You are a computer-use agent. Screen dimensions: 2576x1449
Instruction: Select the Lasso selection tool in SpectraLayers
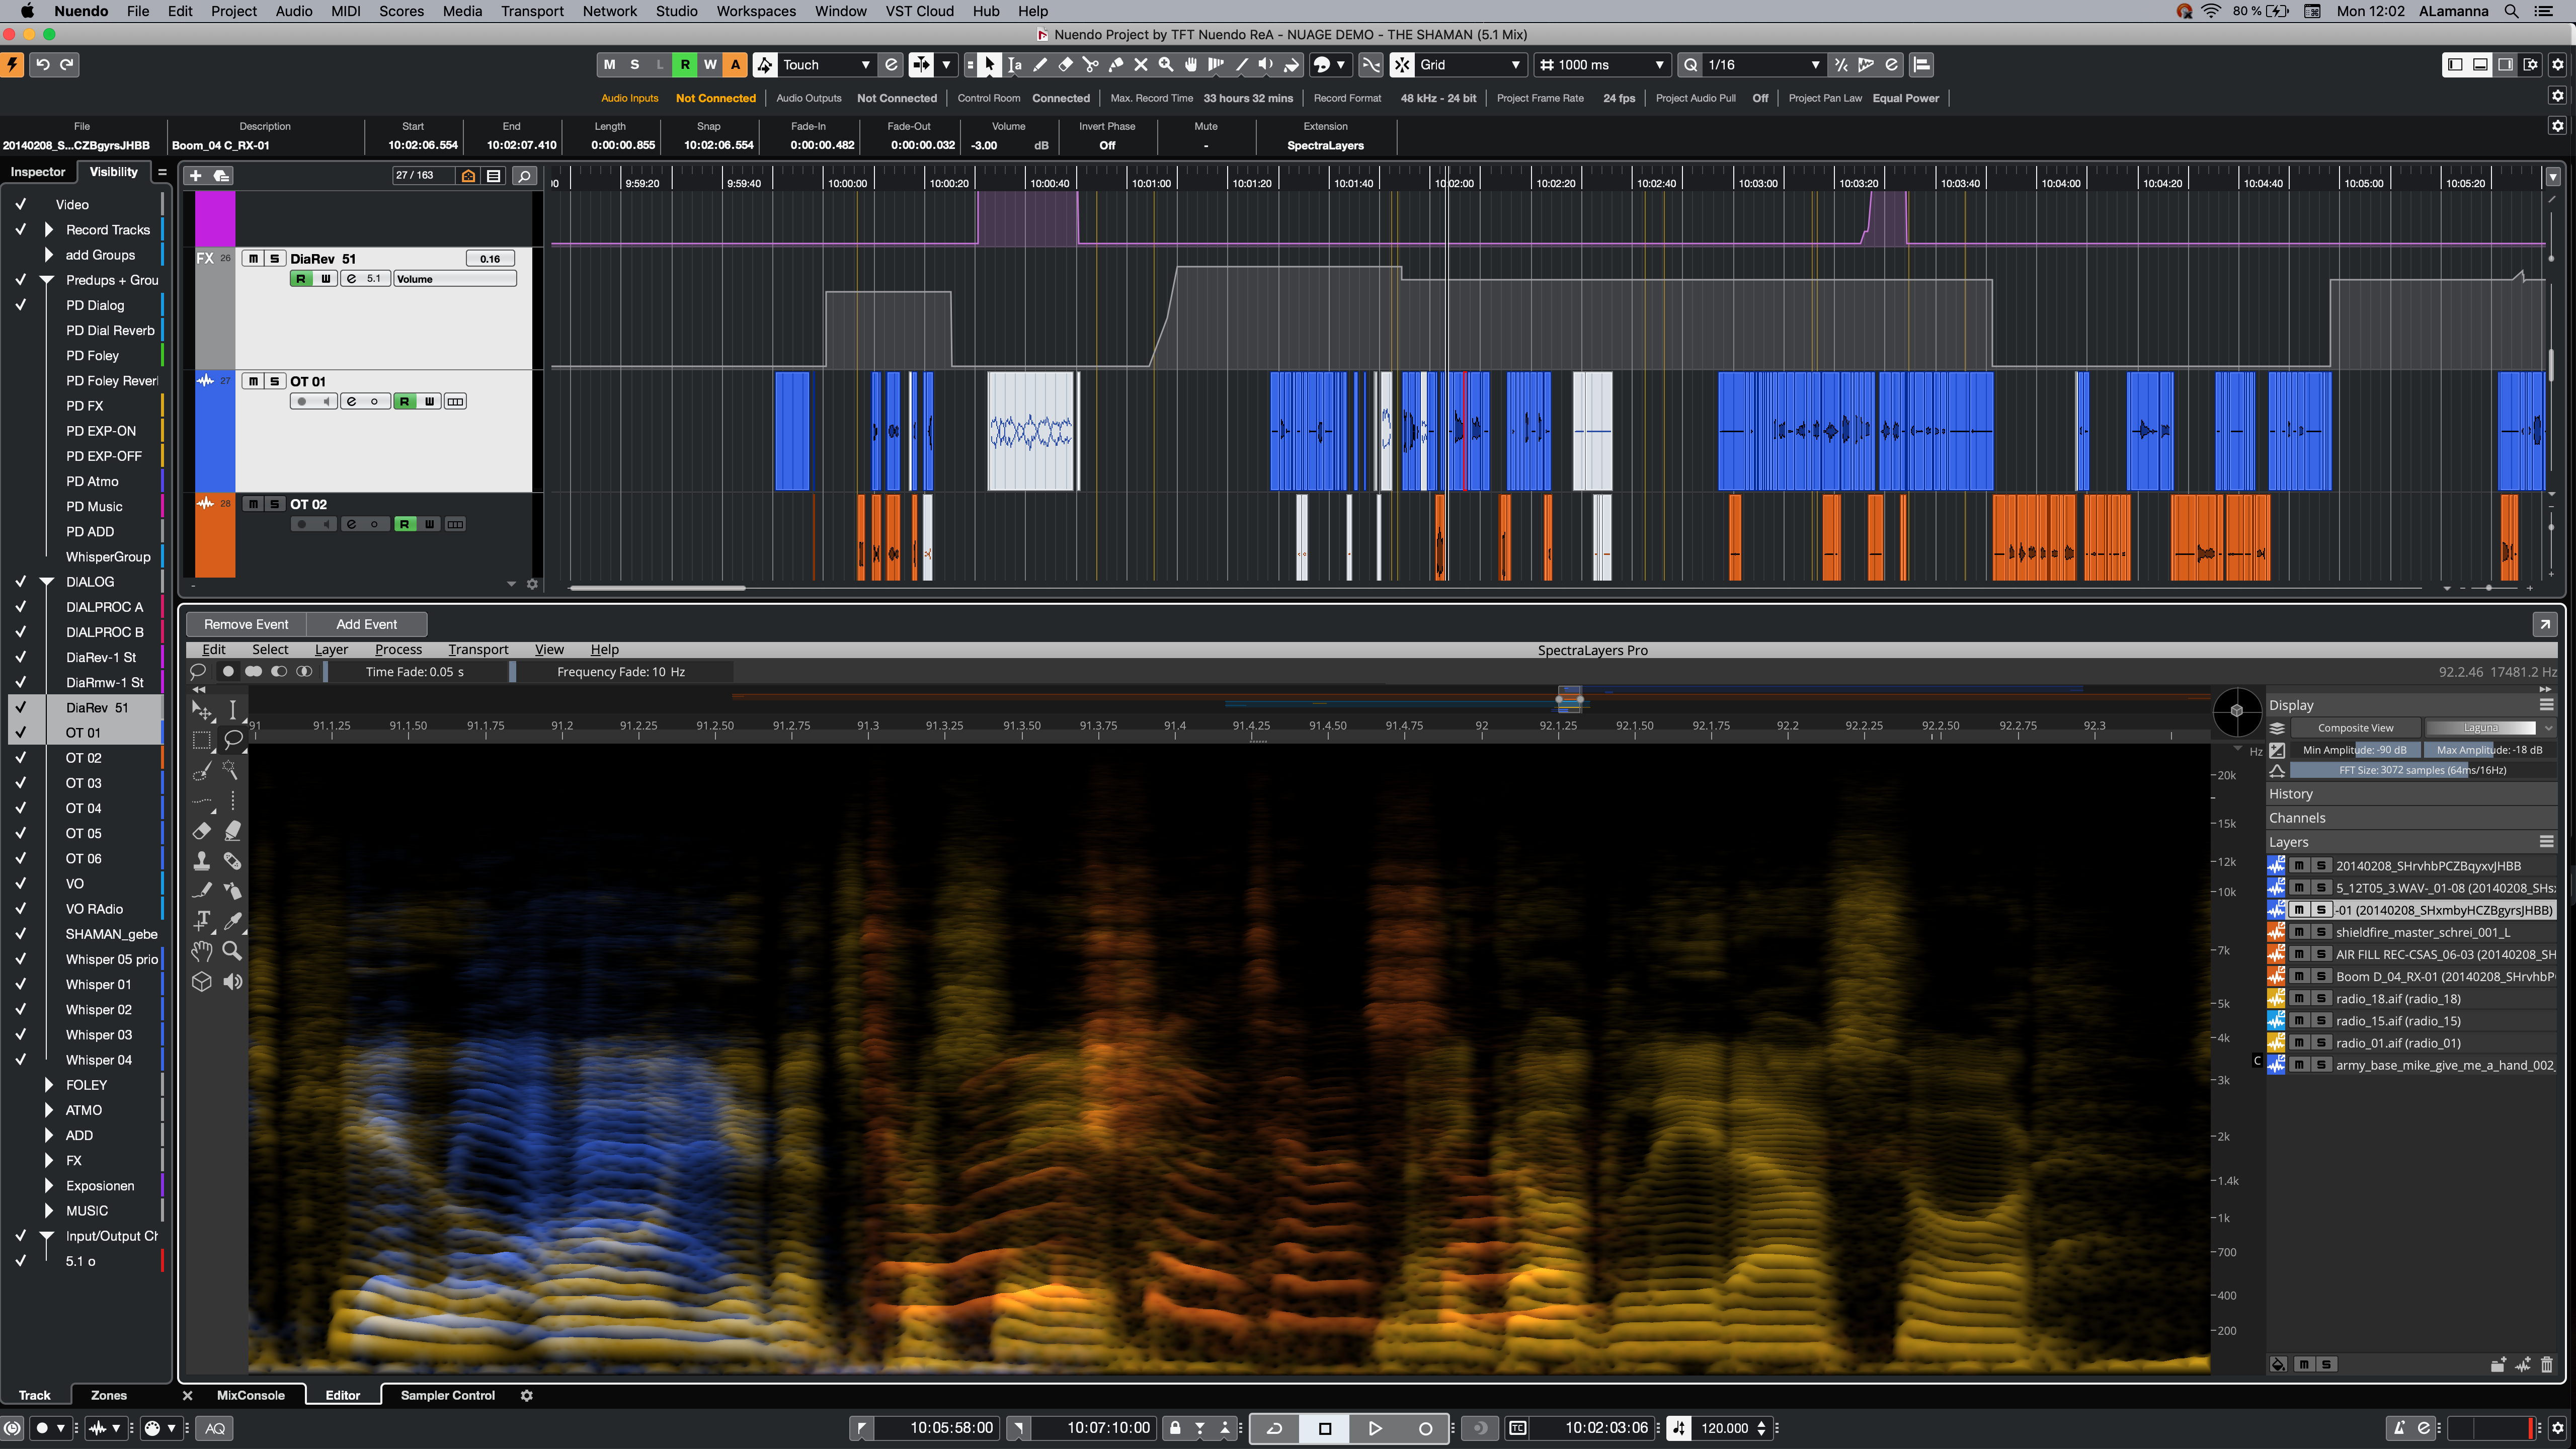click(x=232, y=740)
